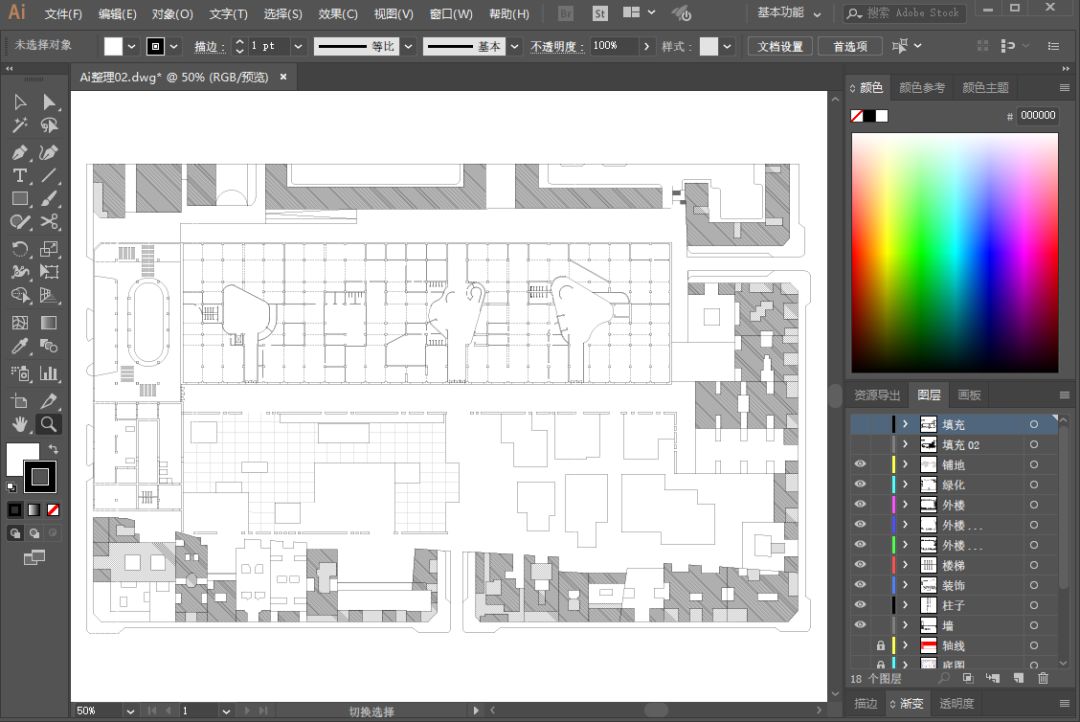
Task: Hide the 铺地 layer
Action: 860,465
